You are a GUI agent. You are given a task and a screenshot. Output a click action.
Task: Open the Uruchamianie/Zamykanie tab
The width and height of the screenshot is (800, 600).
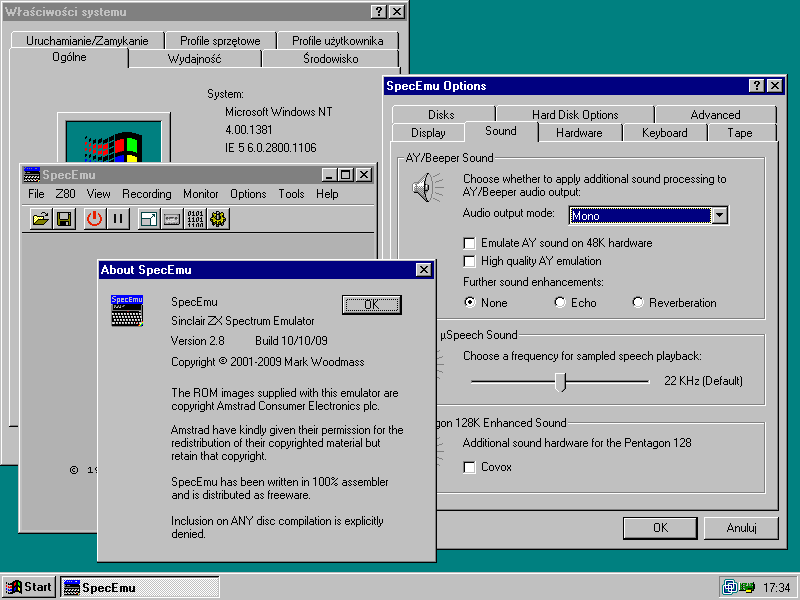coord(87,40)
